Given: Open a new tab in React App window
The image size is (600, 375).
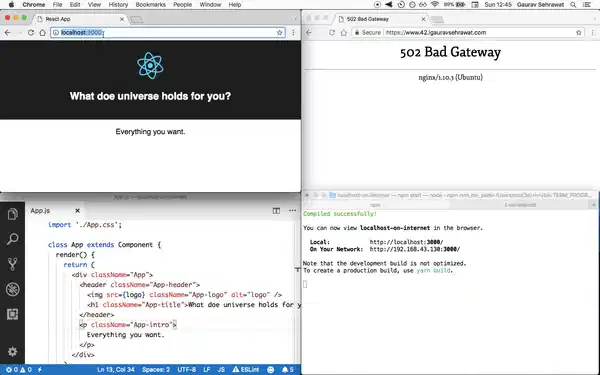Looking at the screenshot, I should pos(137,19).
